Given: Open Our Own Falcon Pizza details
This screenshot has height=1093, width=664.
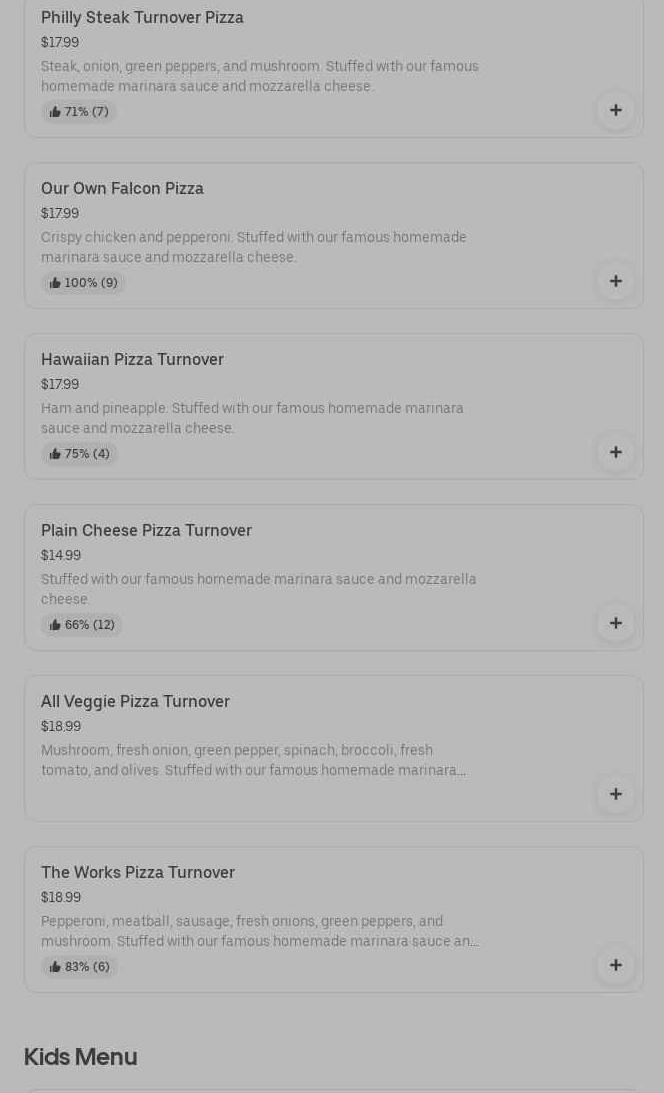Looking at the screenshot, I should tap(122, 188).
